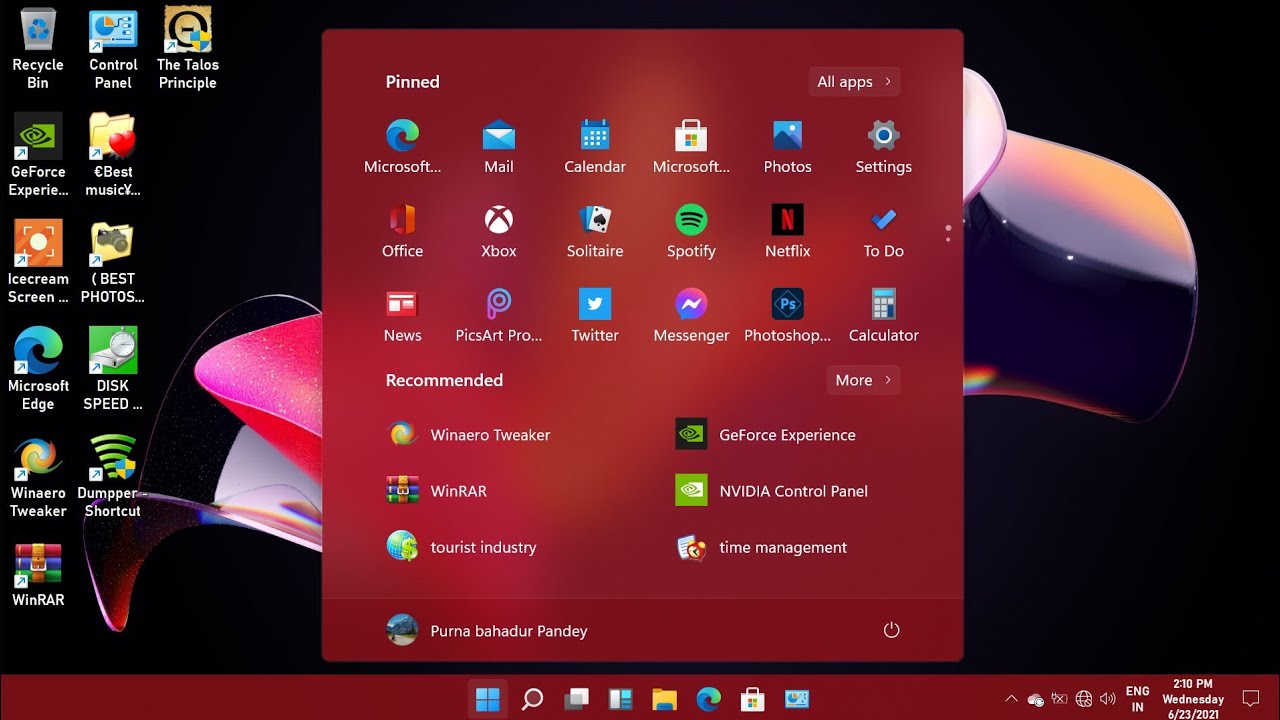The height and width of the screenshot is (720, 1280).
Task: Open recommended GeForce Experience entry
Action: pos(766,435)
